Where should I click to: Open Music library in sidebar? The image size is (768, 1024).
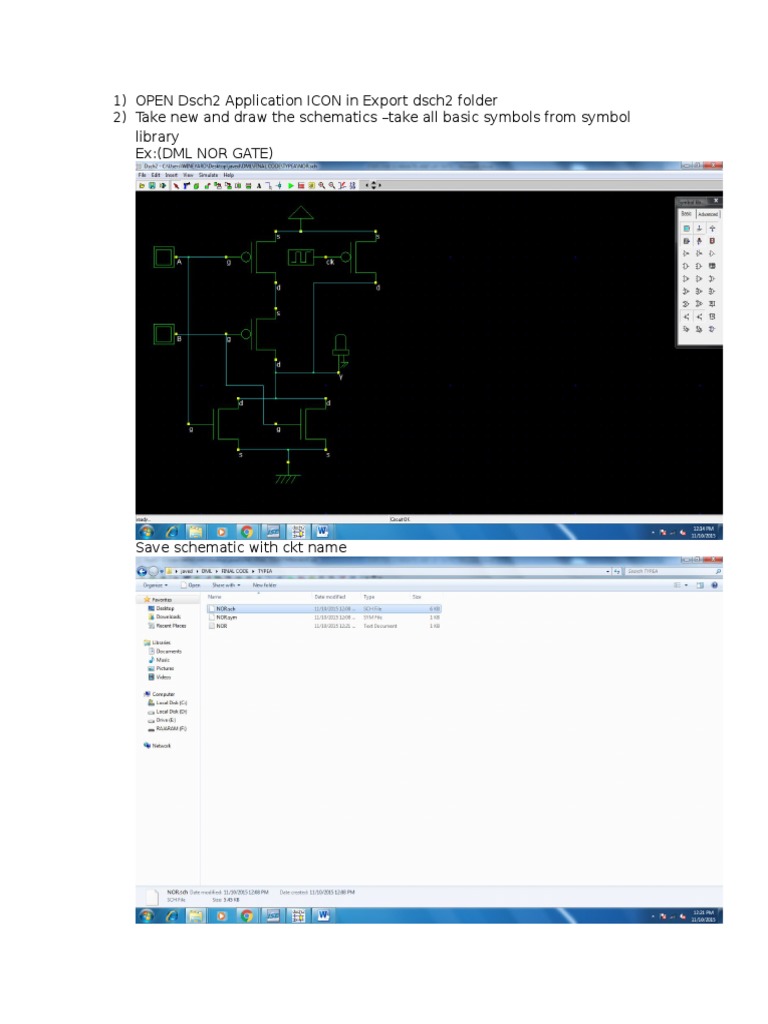tap(159, 660)
